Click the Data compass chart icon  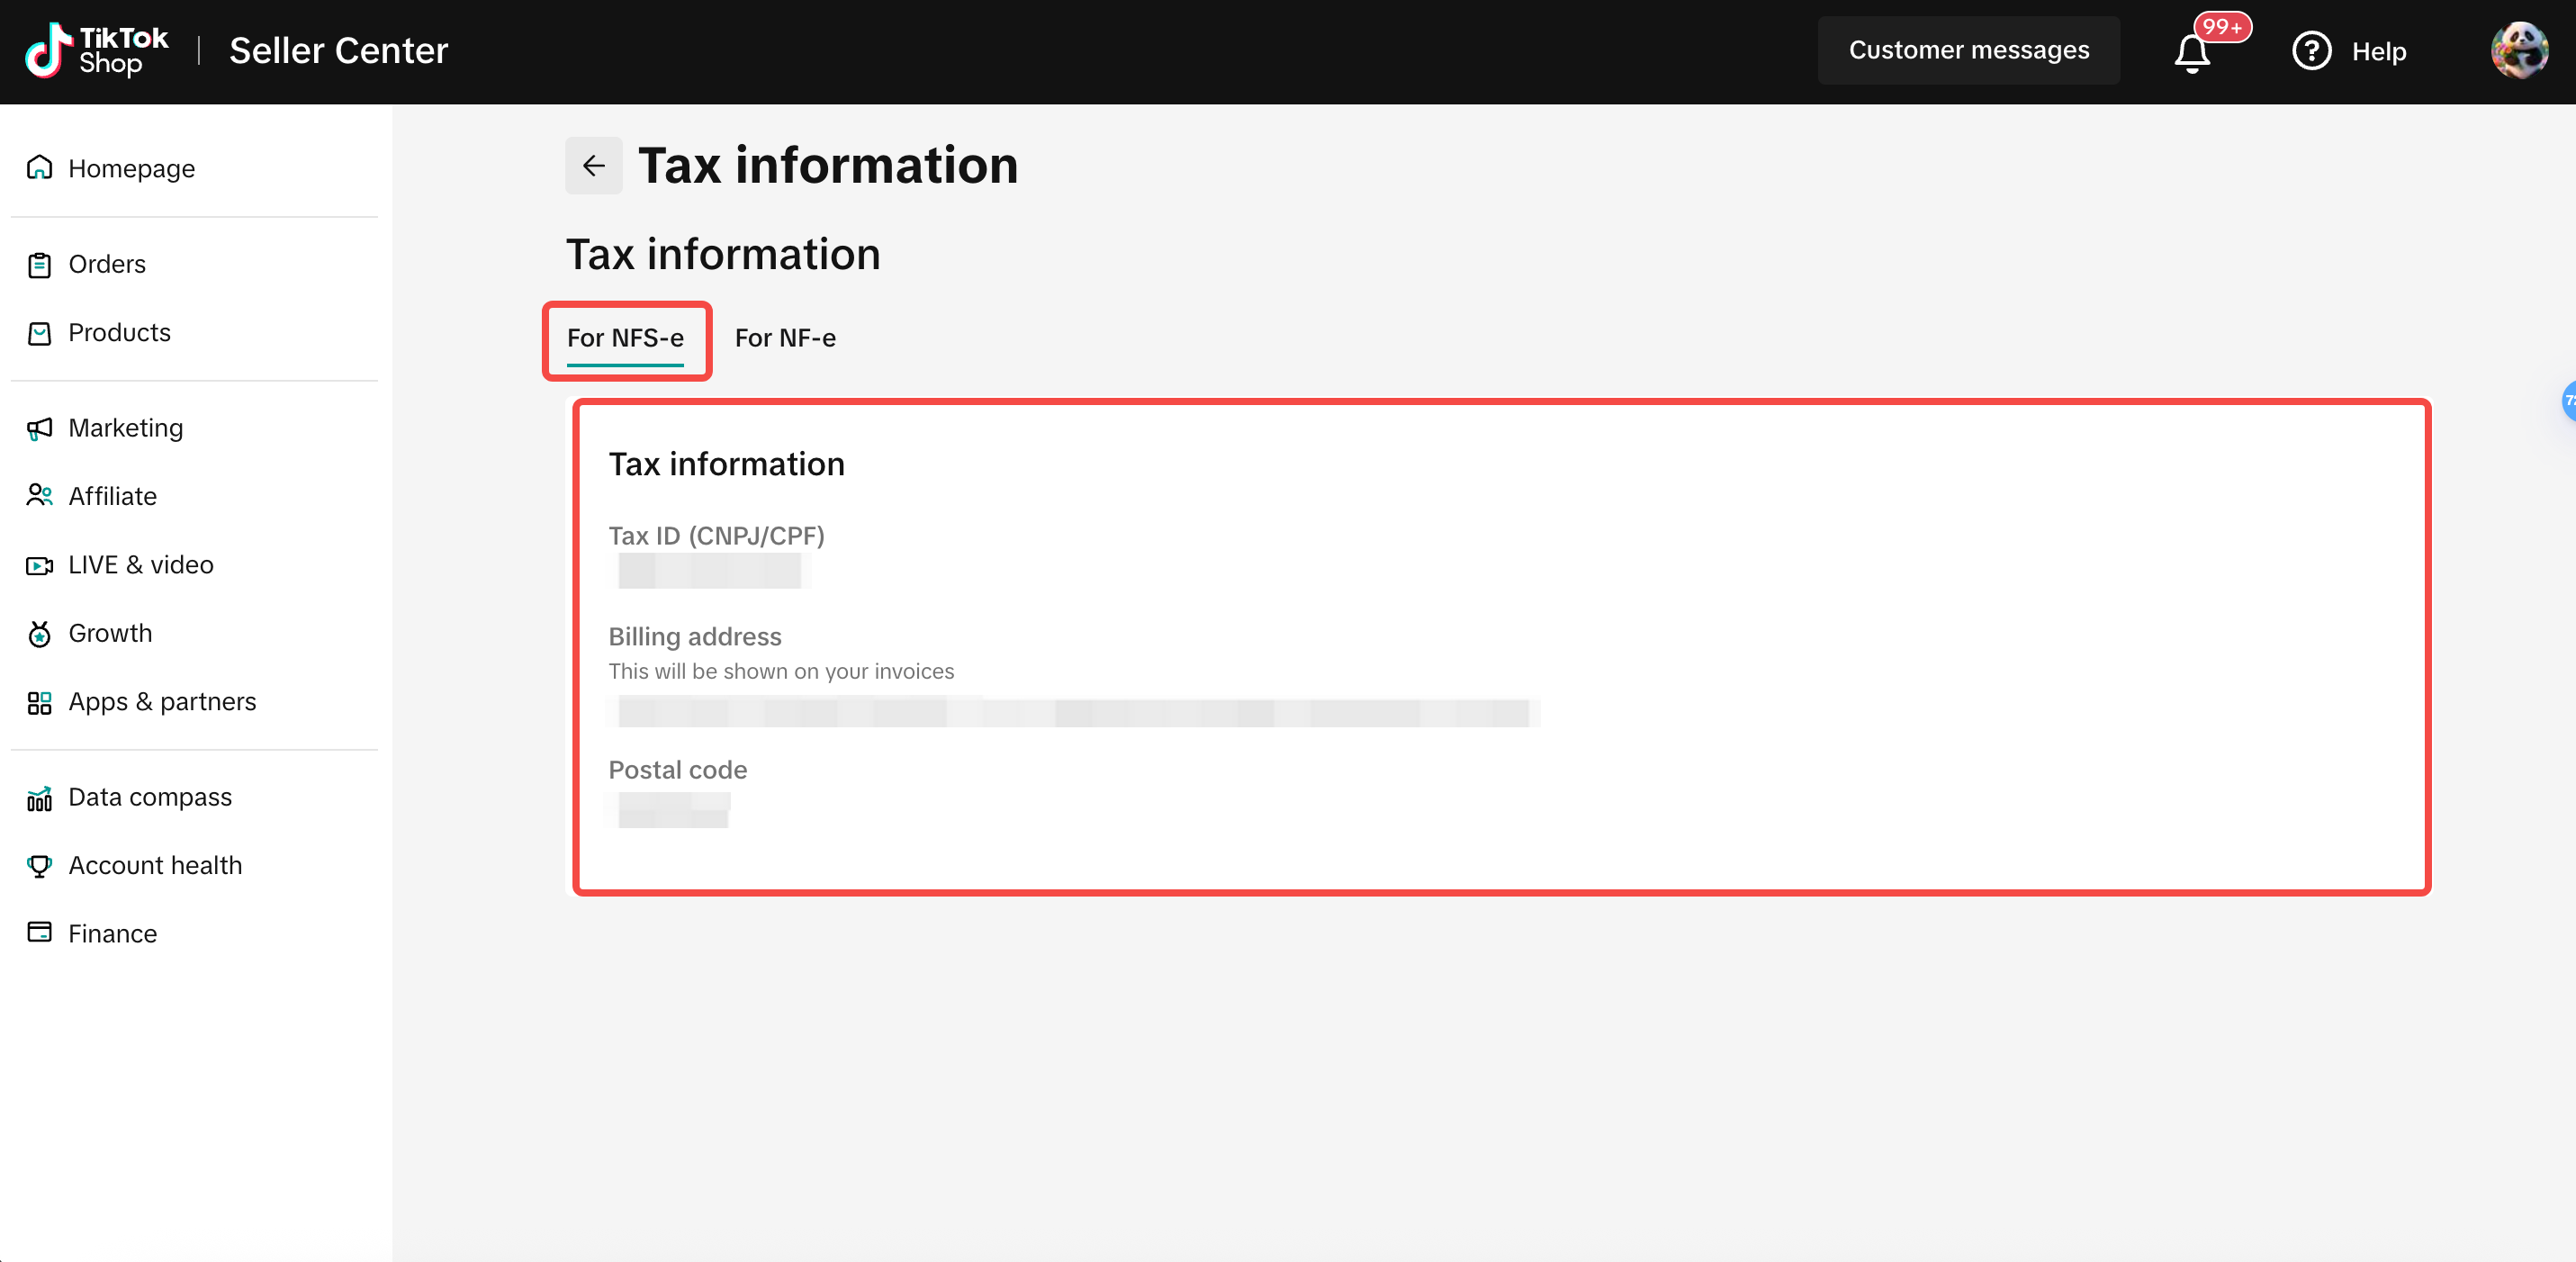click(39, 798)
